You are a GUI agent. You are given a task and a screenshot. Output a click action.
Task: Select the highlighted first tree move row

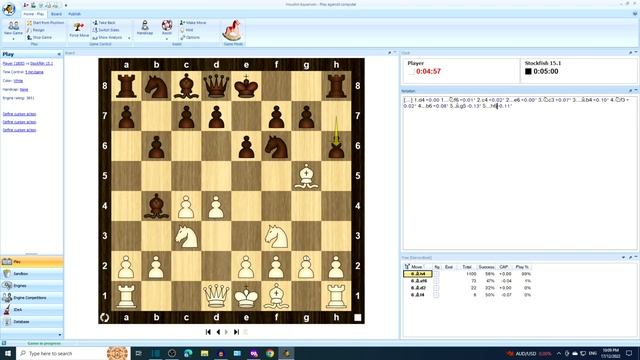tap(418, 274)
